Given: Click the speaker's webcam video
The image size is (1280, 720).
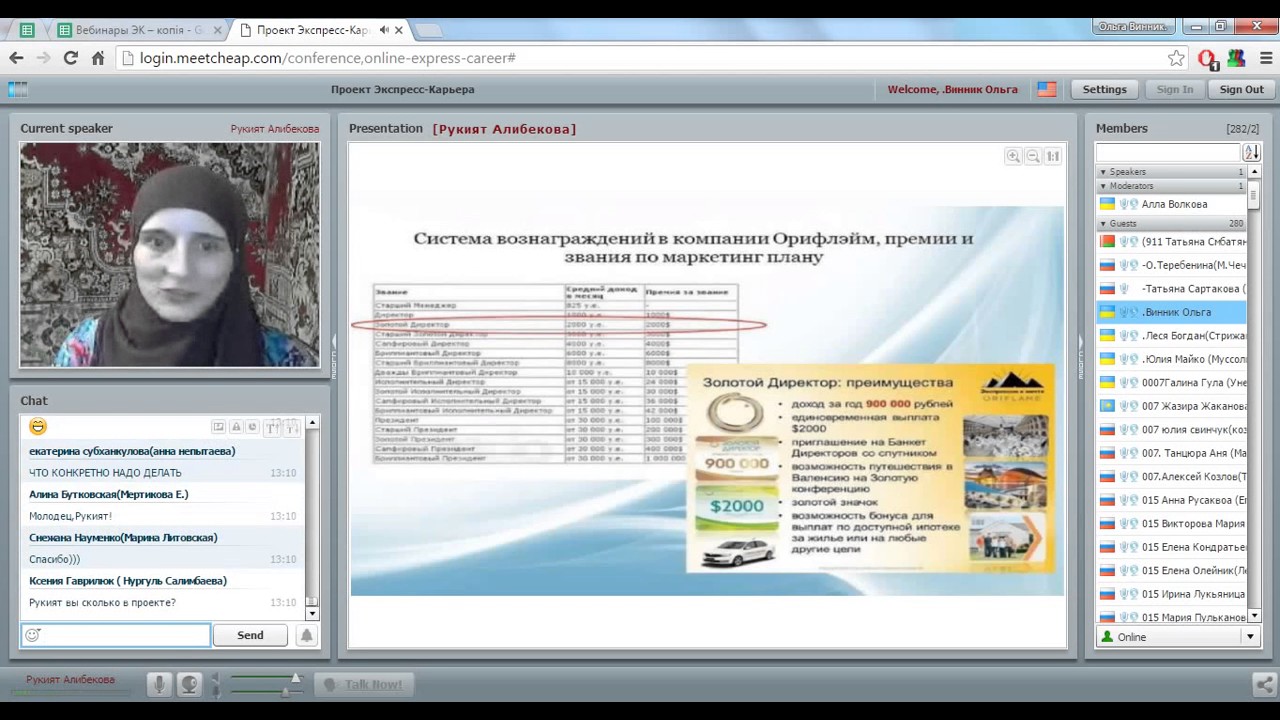Looking at the screenshot, I should click(170, 255).
